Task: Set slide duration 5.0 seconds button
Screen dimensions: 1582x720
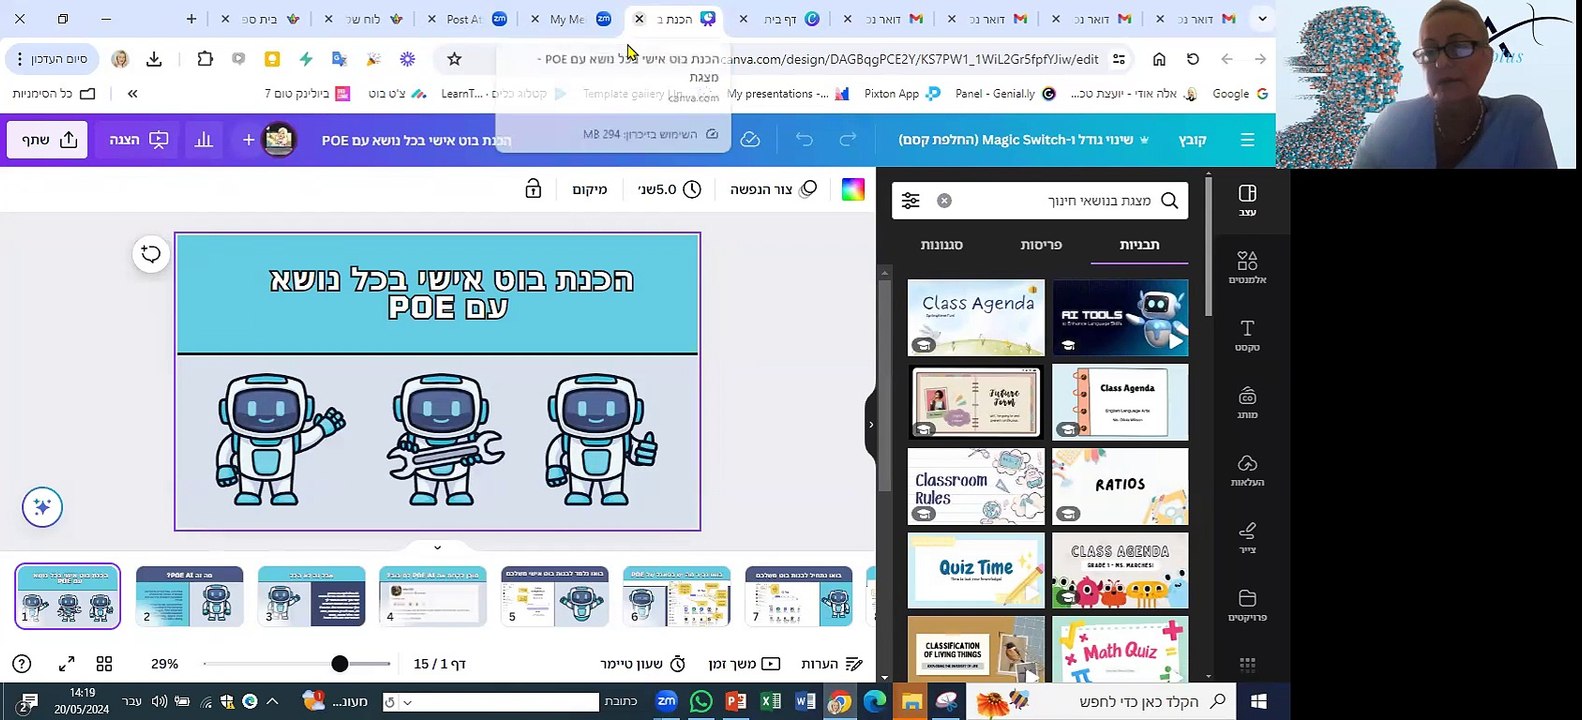Action: coord(669,189)
